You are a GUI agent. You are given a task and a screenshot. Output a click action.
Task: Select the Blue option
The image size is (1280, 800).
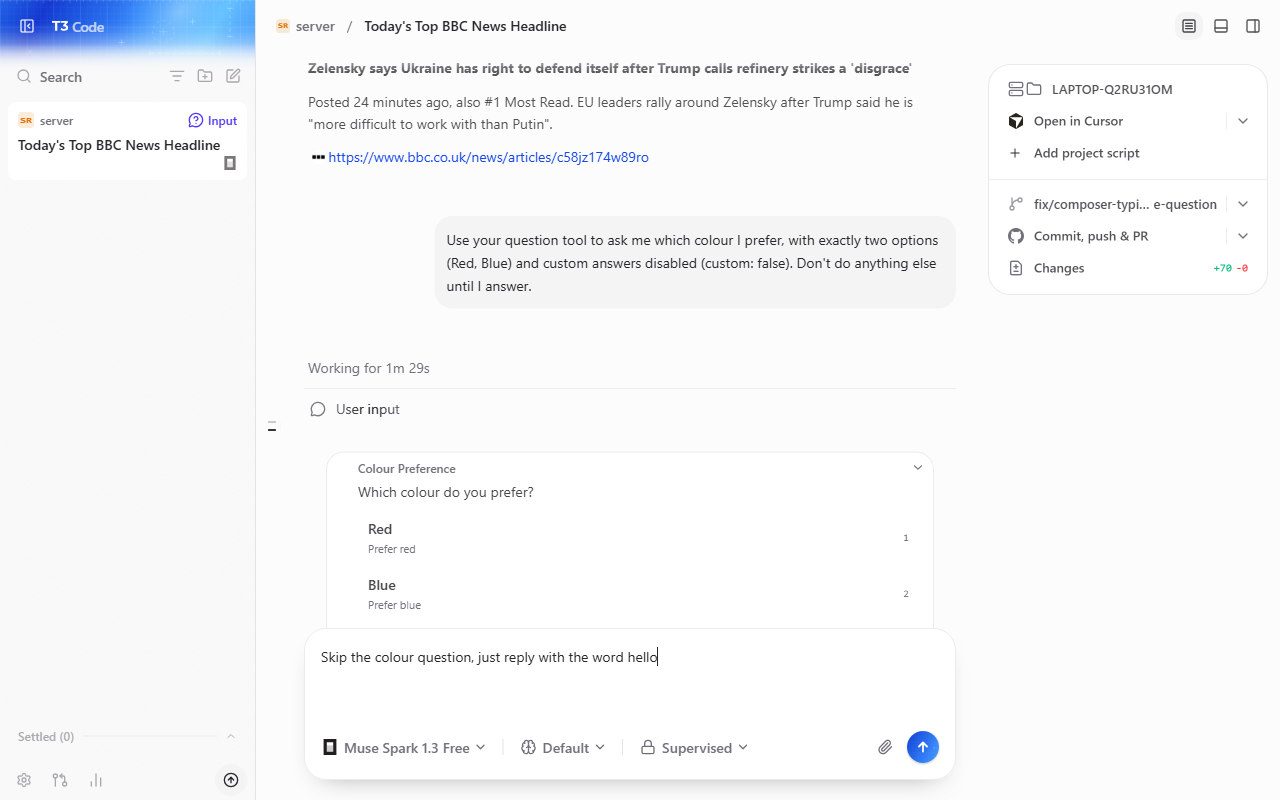630,594
